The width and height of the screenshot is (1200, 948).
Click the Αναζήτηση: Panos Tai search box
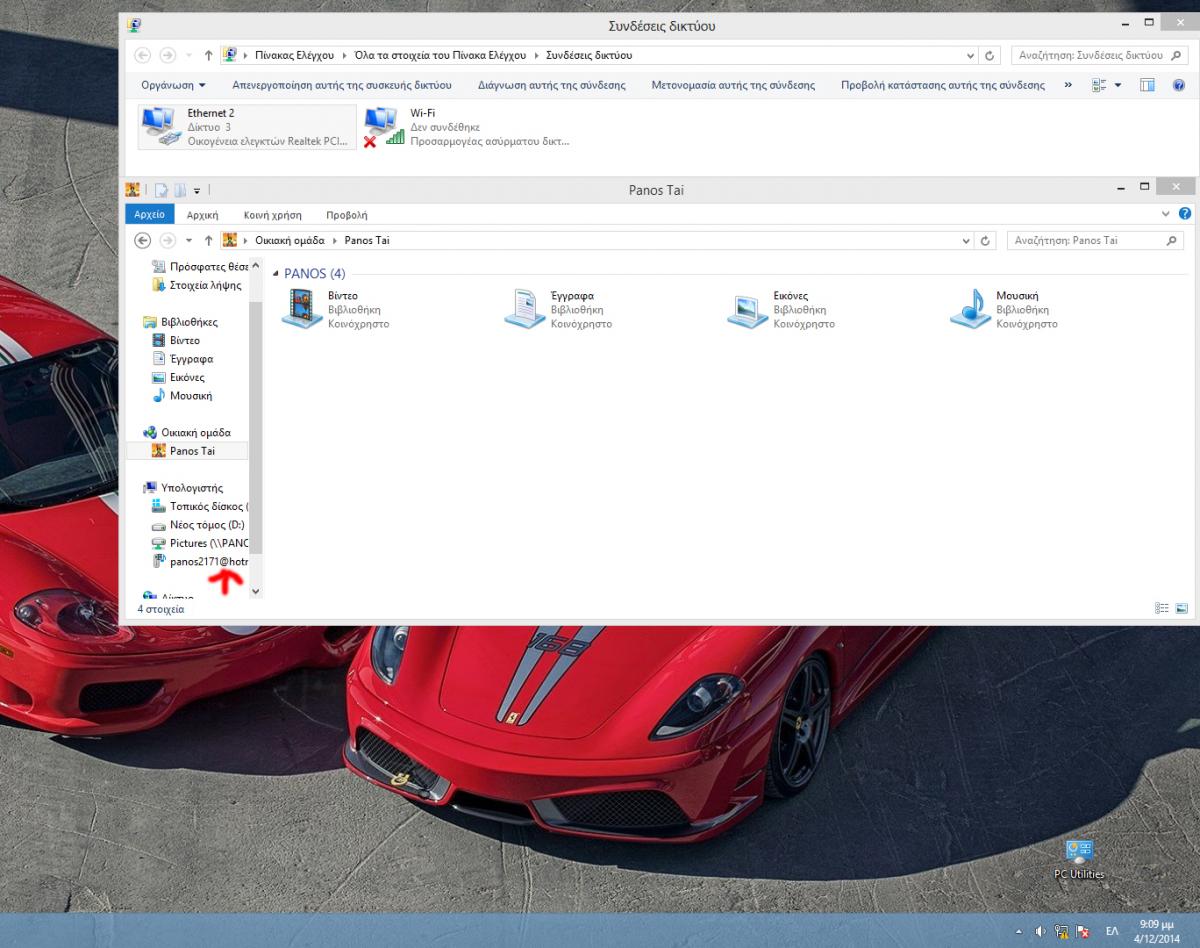pyautogui.click(x=1095, y=241)
